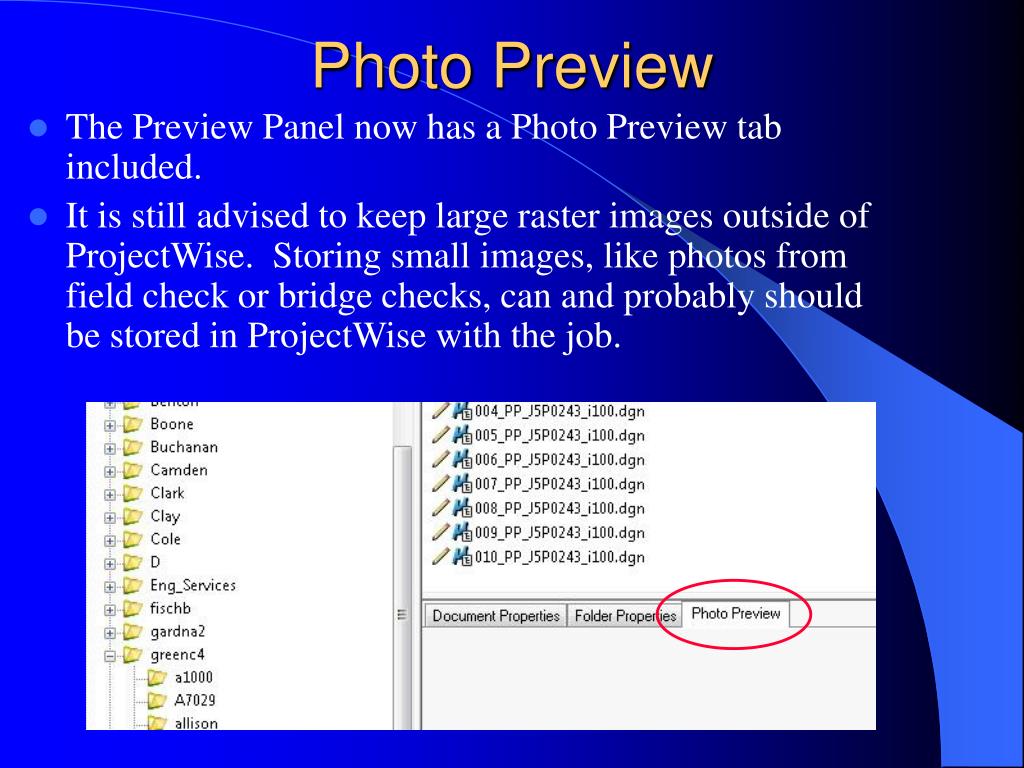Screen dimensions: 1024x768
Task: Select file 006_PP_J5P0243_i100.dgn
Action: tap(559, 460)
